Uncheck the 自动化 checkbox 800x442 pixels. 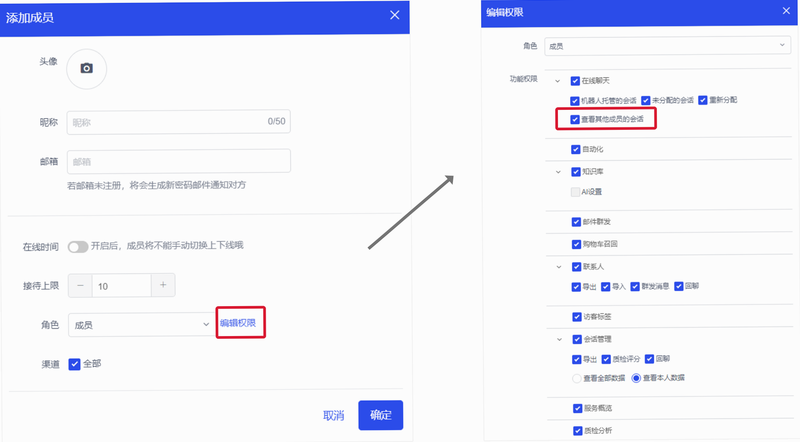pos(576,149)
